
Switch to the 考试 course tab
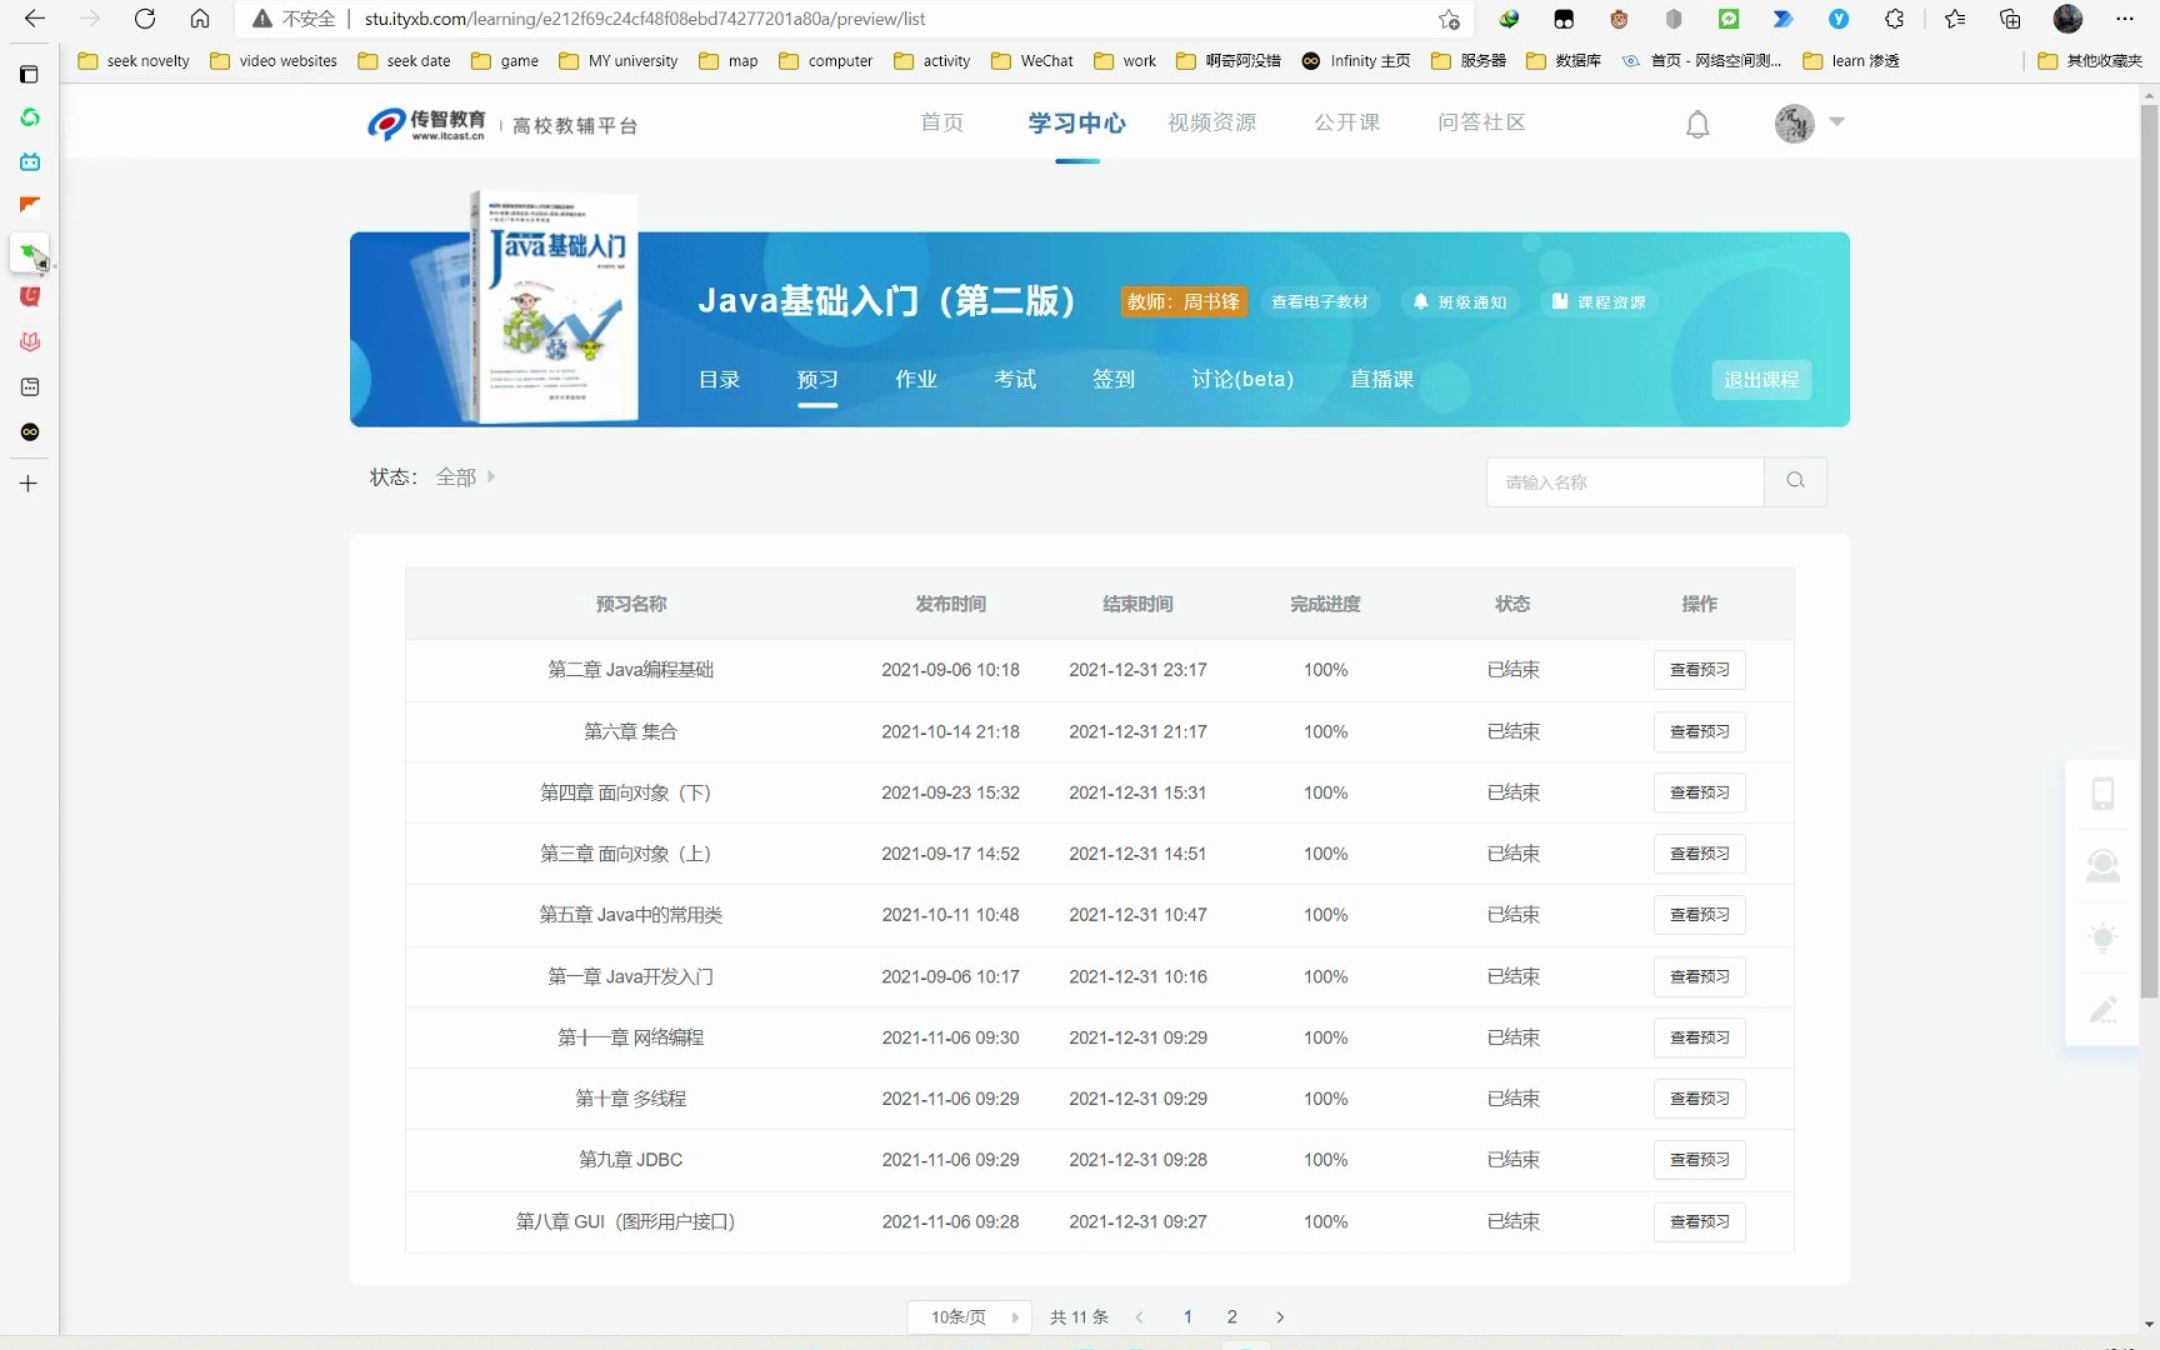[1015, 380]
